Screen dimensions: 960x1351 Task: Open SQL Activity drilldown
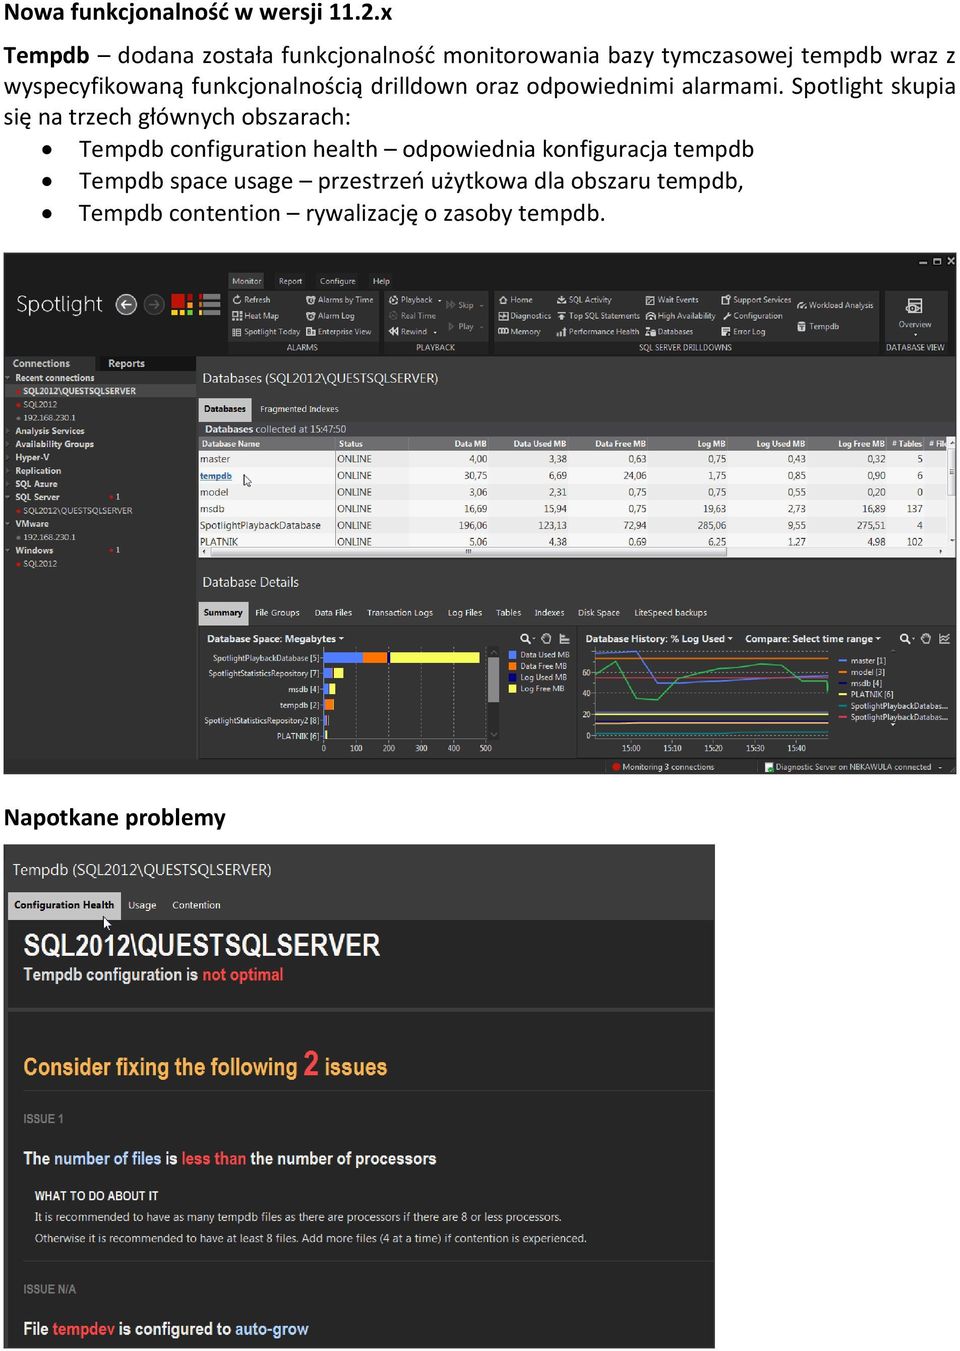click(583, 299)
